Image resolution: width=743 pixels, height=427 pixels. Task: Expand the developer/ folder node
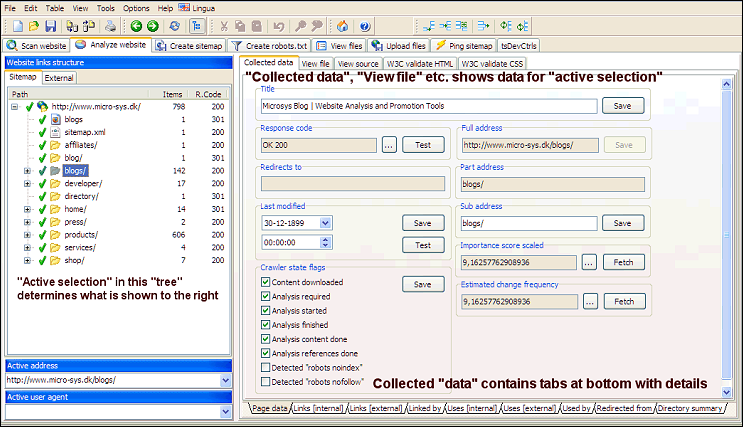pos(27,183)
